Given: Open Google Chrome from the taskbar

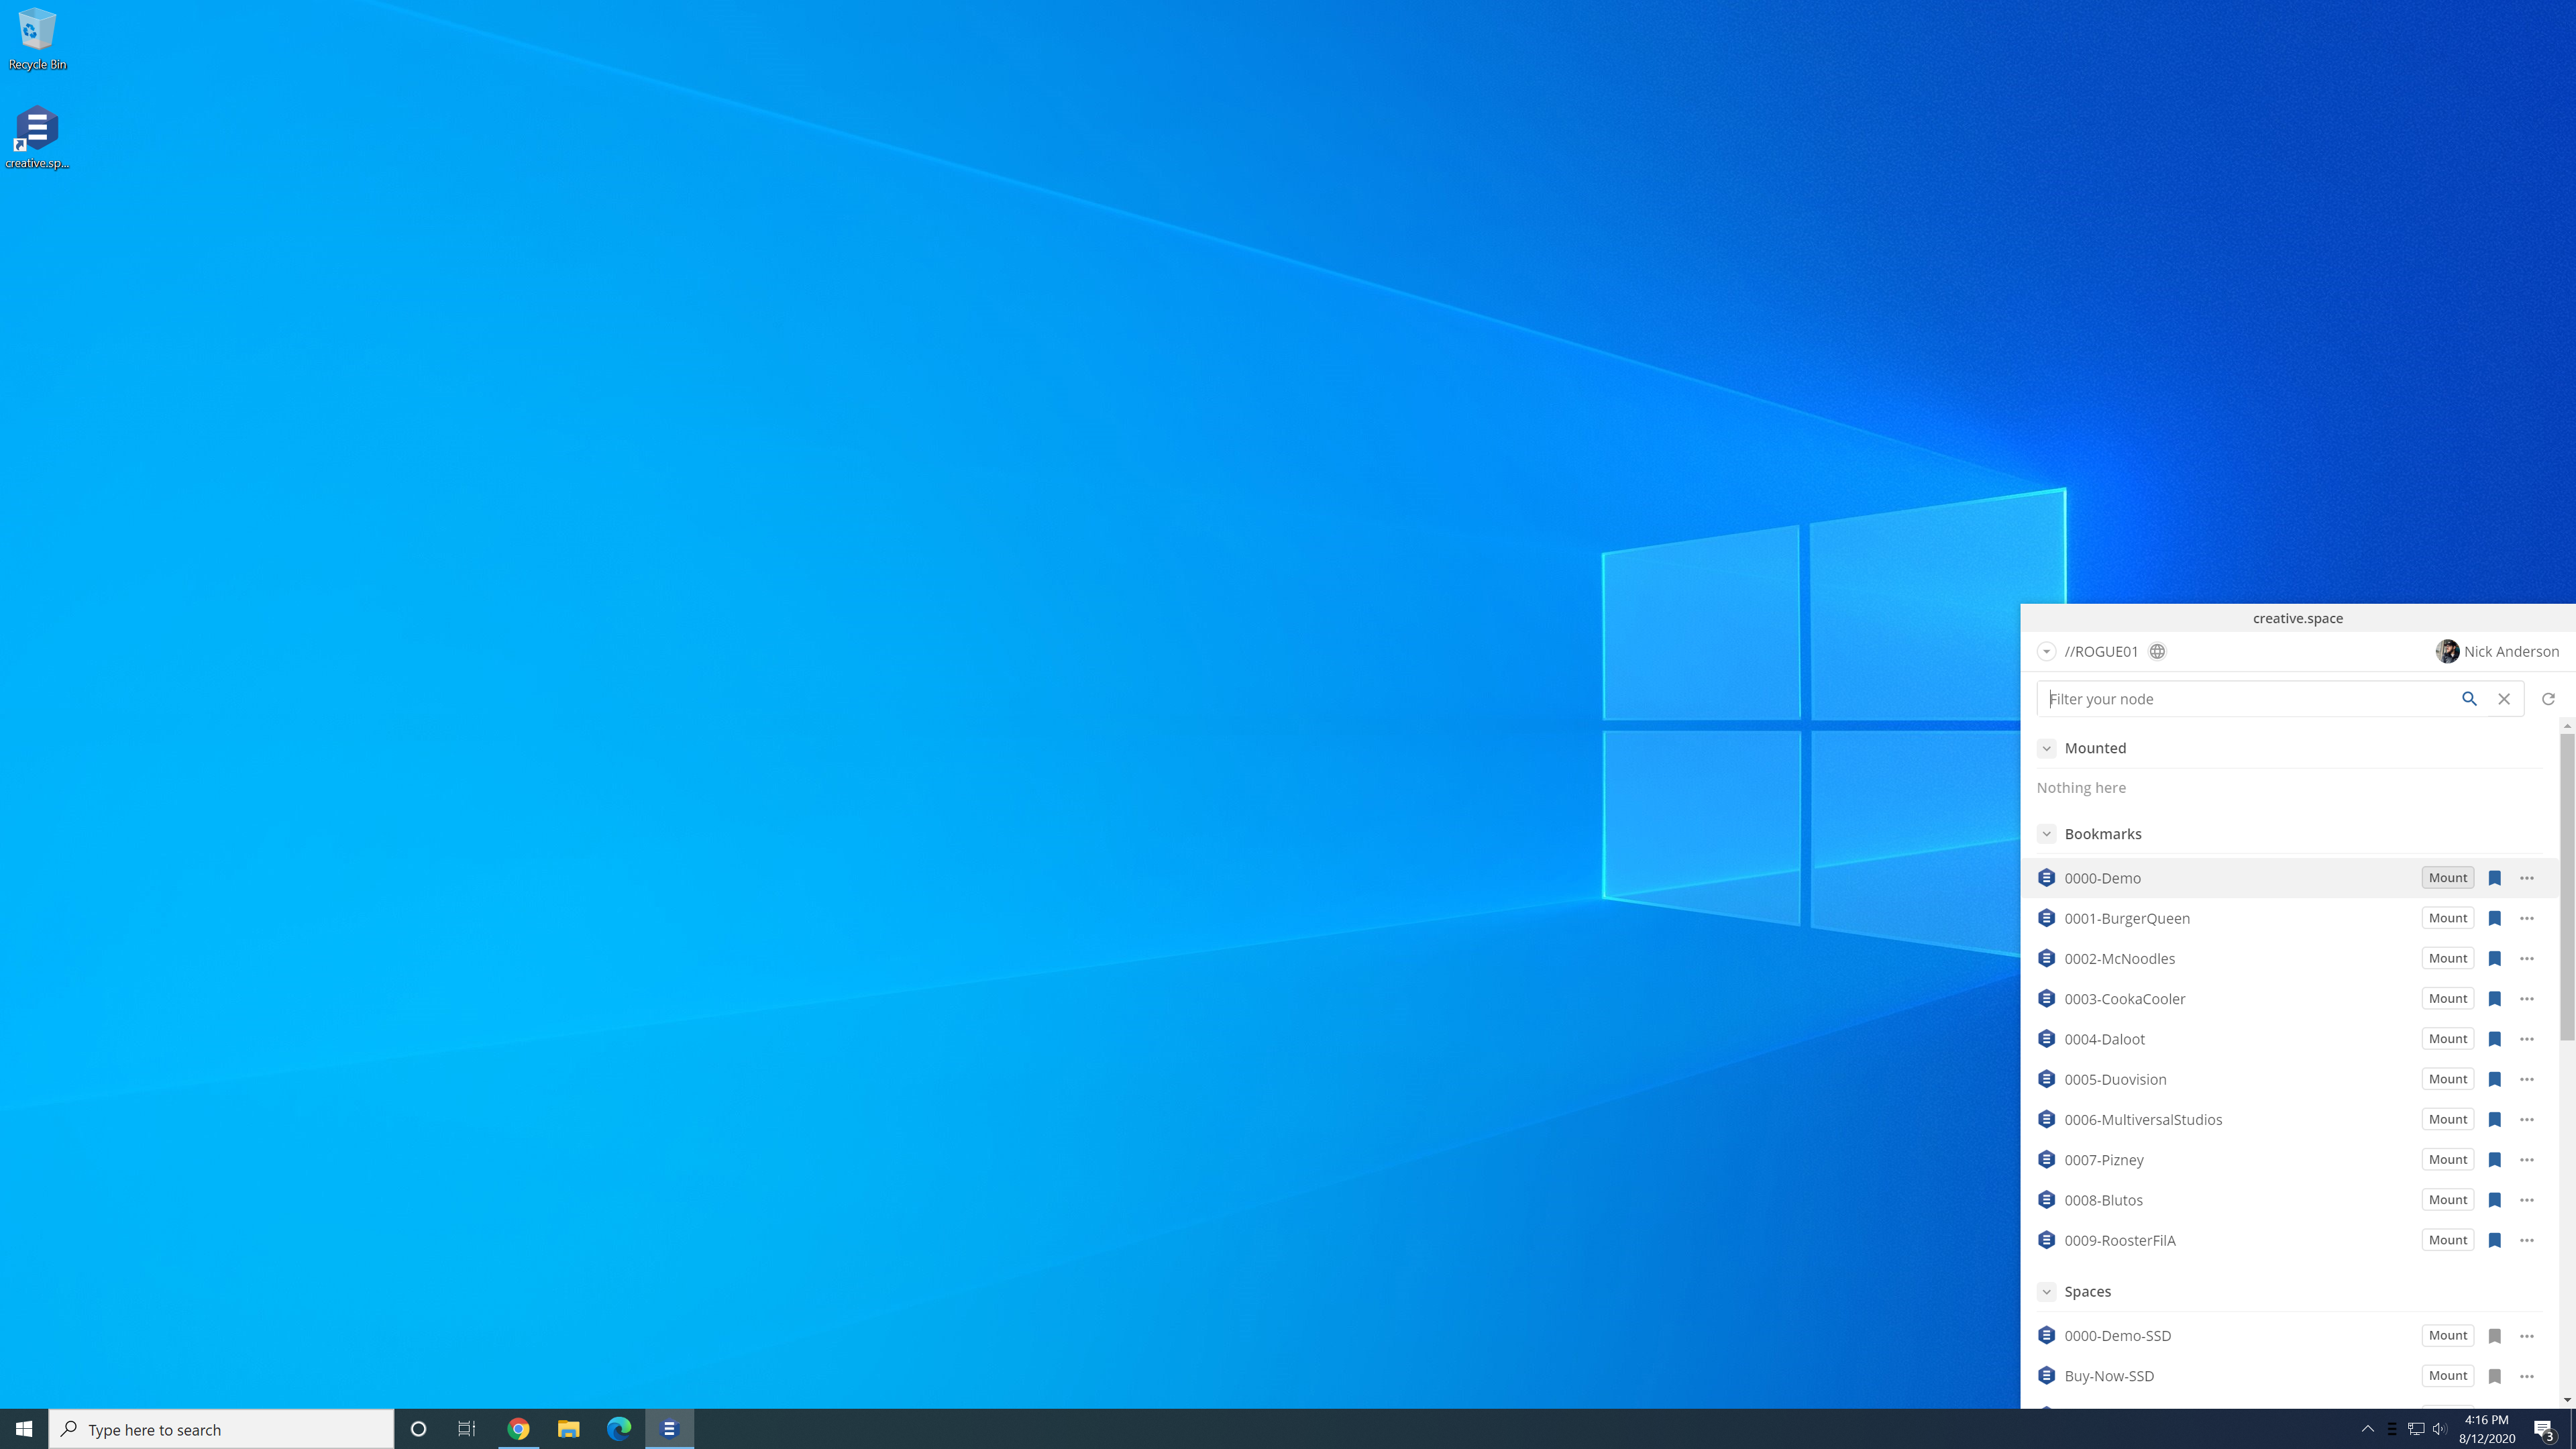Looking at the screenshot, I should click(518, 1429).
